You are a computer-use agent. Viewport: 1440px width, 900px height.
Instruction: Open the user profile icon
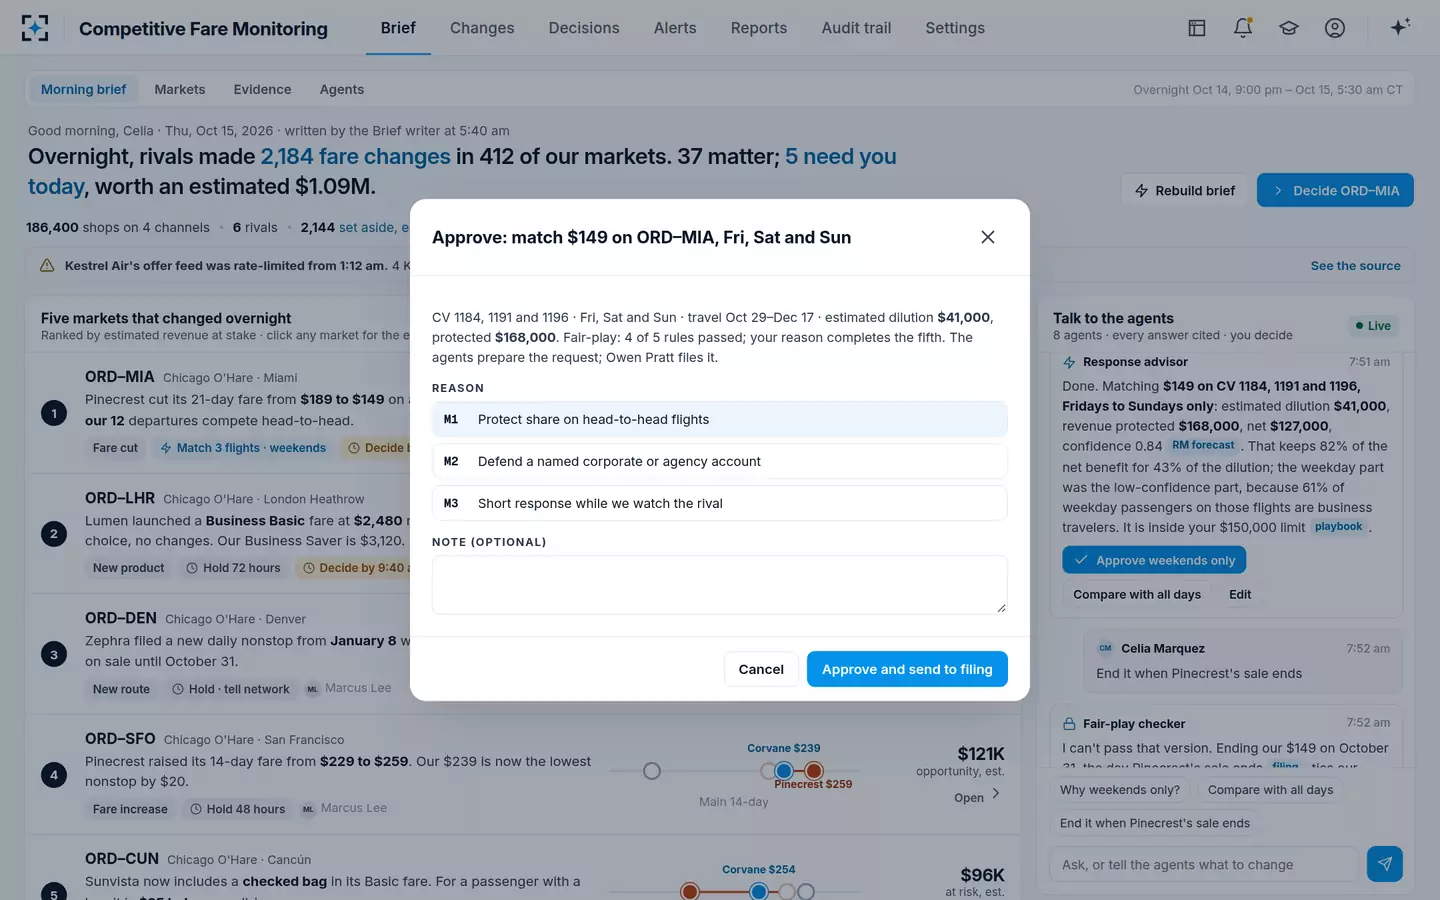tap(1335, 28)
